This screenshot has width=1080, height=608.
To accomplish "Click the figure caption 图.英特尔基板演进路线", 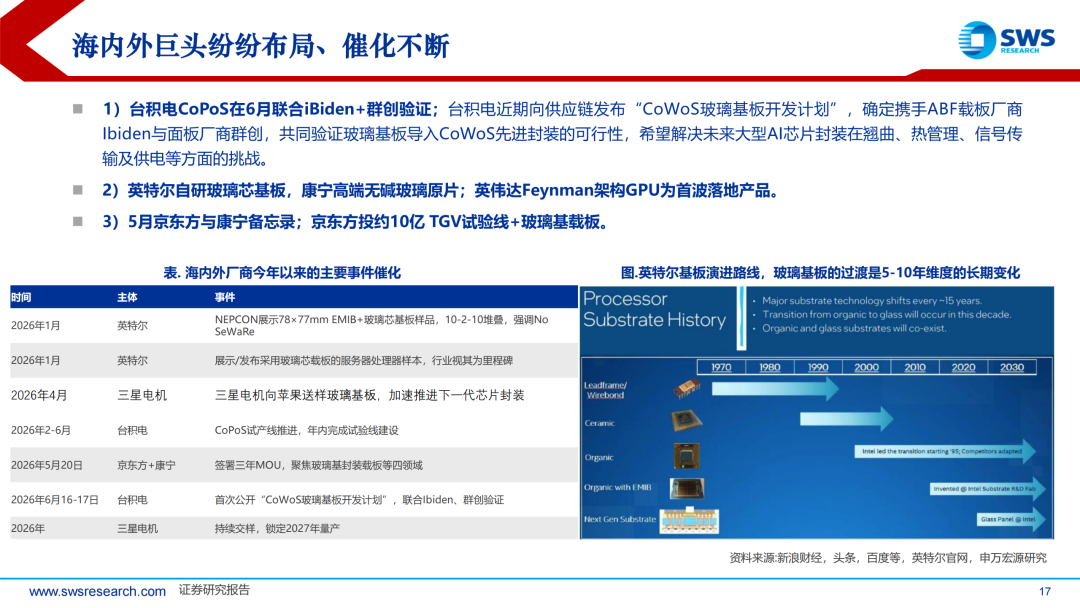I will pos(820,273).
